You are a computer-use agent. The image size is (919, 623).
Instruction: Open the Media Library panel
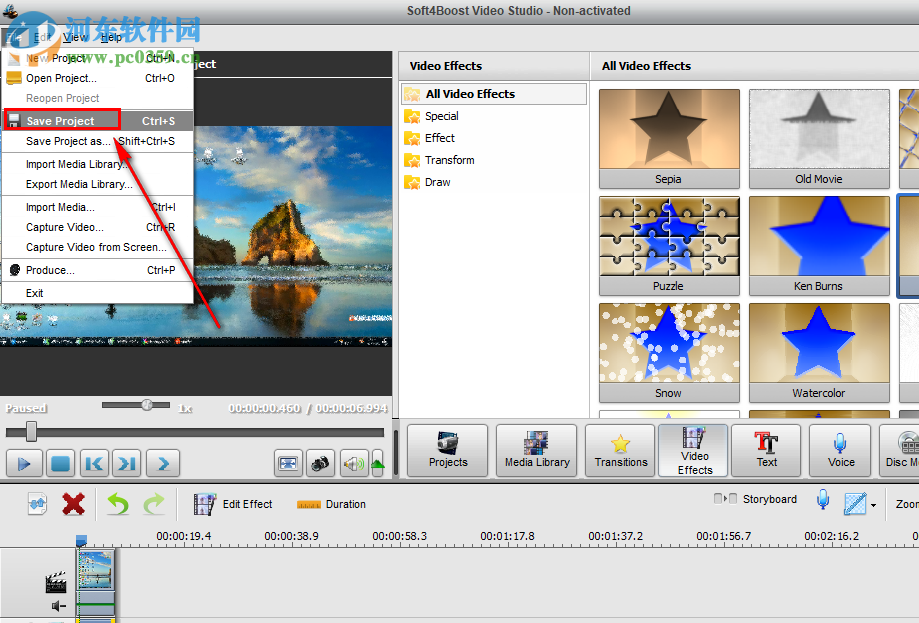(537, 450)
